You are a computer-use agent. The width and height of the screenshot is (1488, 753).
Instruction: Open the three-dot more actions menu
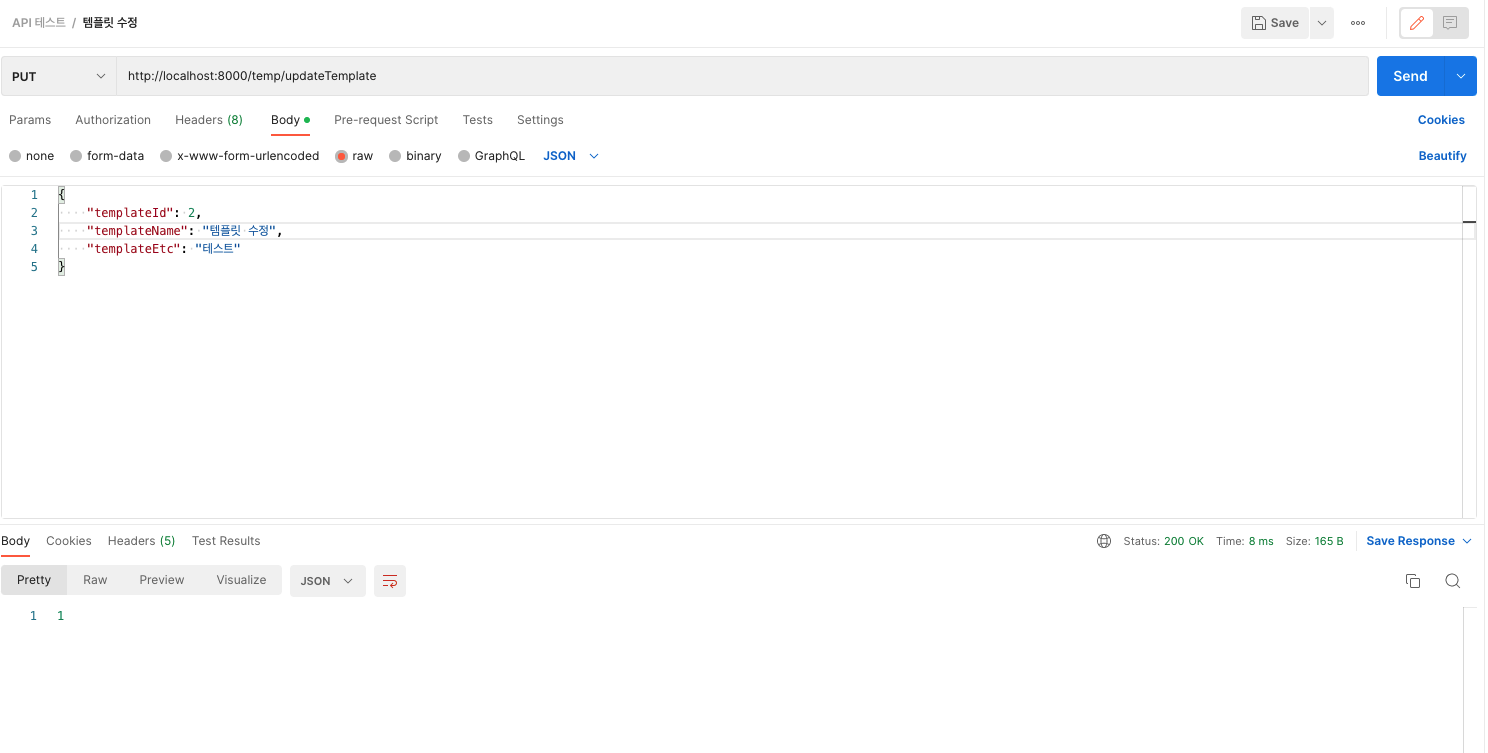click(x=1358, y=23)
